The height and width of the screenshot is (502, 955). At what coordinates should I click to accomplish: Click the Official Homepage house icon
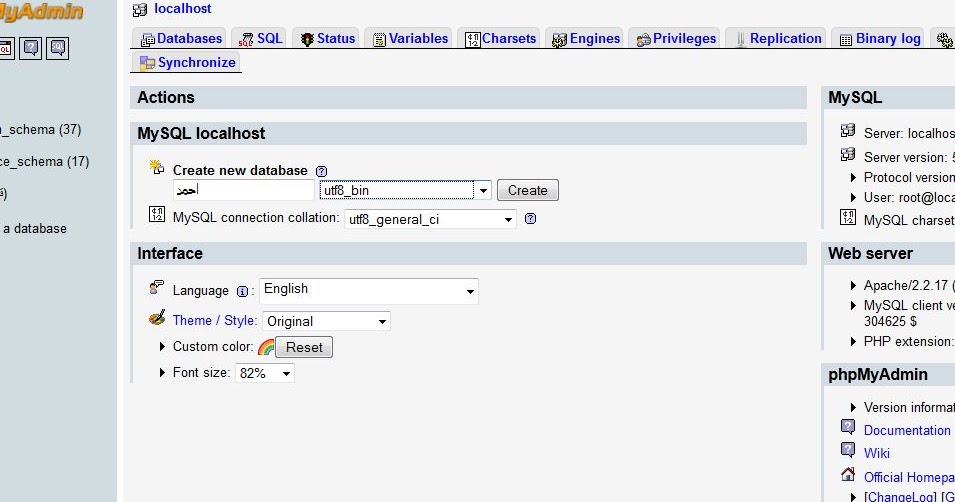[848, 473]
